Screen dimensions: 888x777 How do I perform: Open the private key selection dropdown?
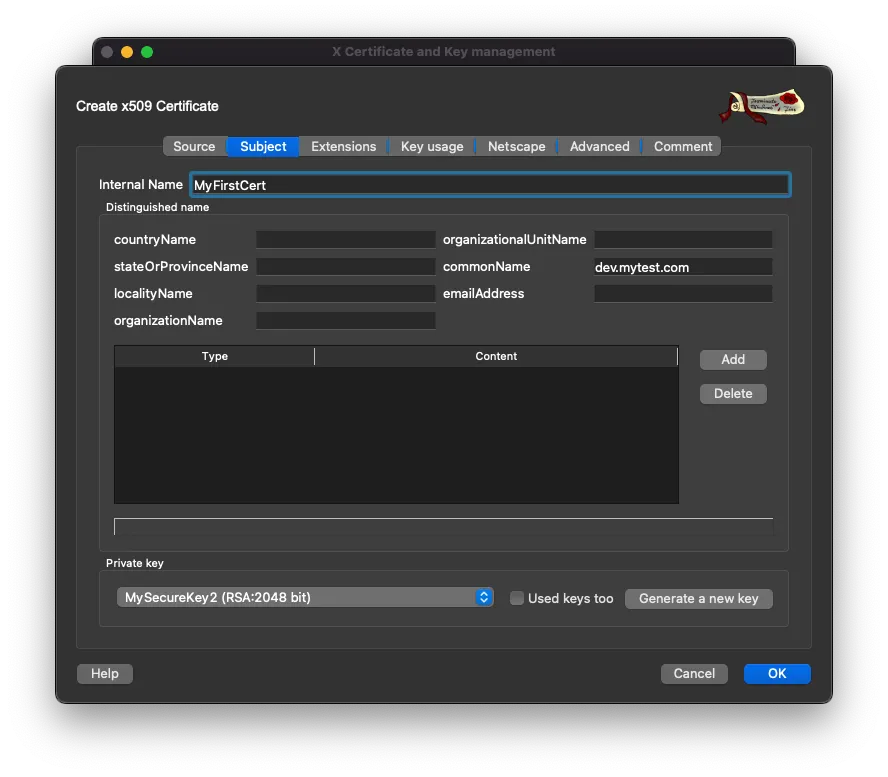click(x=305, y=596)
